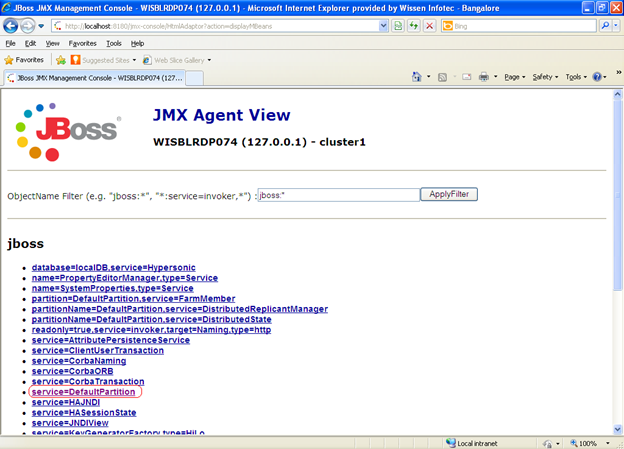Open the Edit menu

pyautogui.click(x=30, y=43)
